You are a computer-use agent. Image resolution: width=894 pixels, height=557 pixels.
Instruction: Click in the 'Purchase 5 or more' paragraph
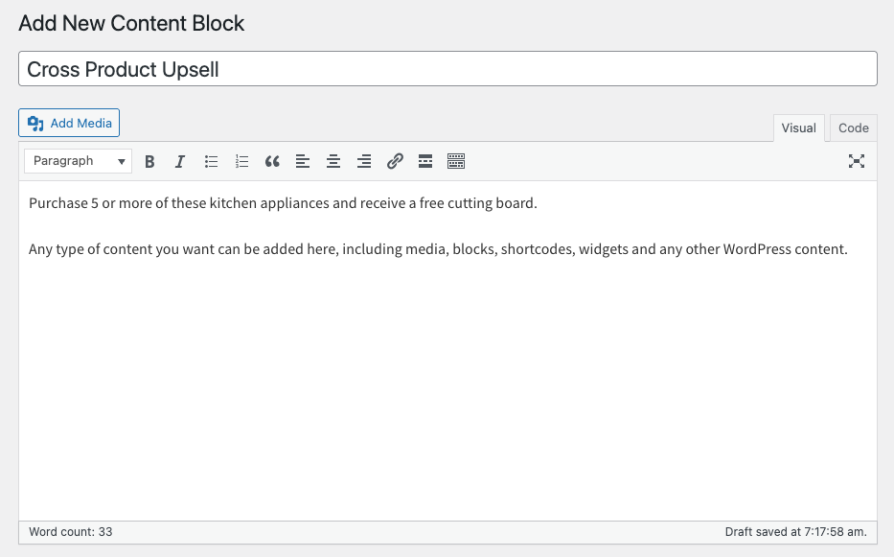[x=283, y=203]
